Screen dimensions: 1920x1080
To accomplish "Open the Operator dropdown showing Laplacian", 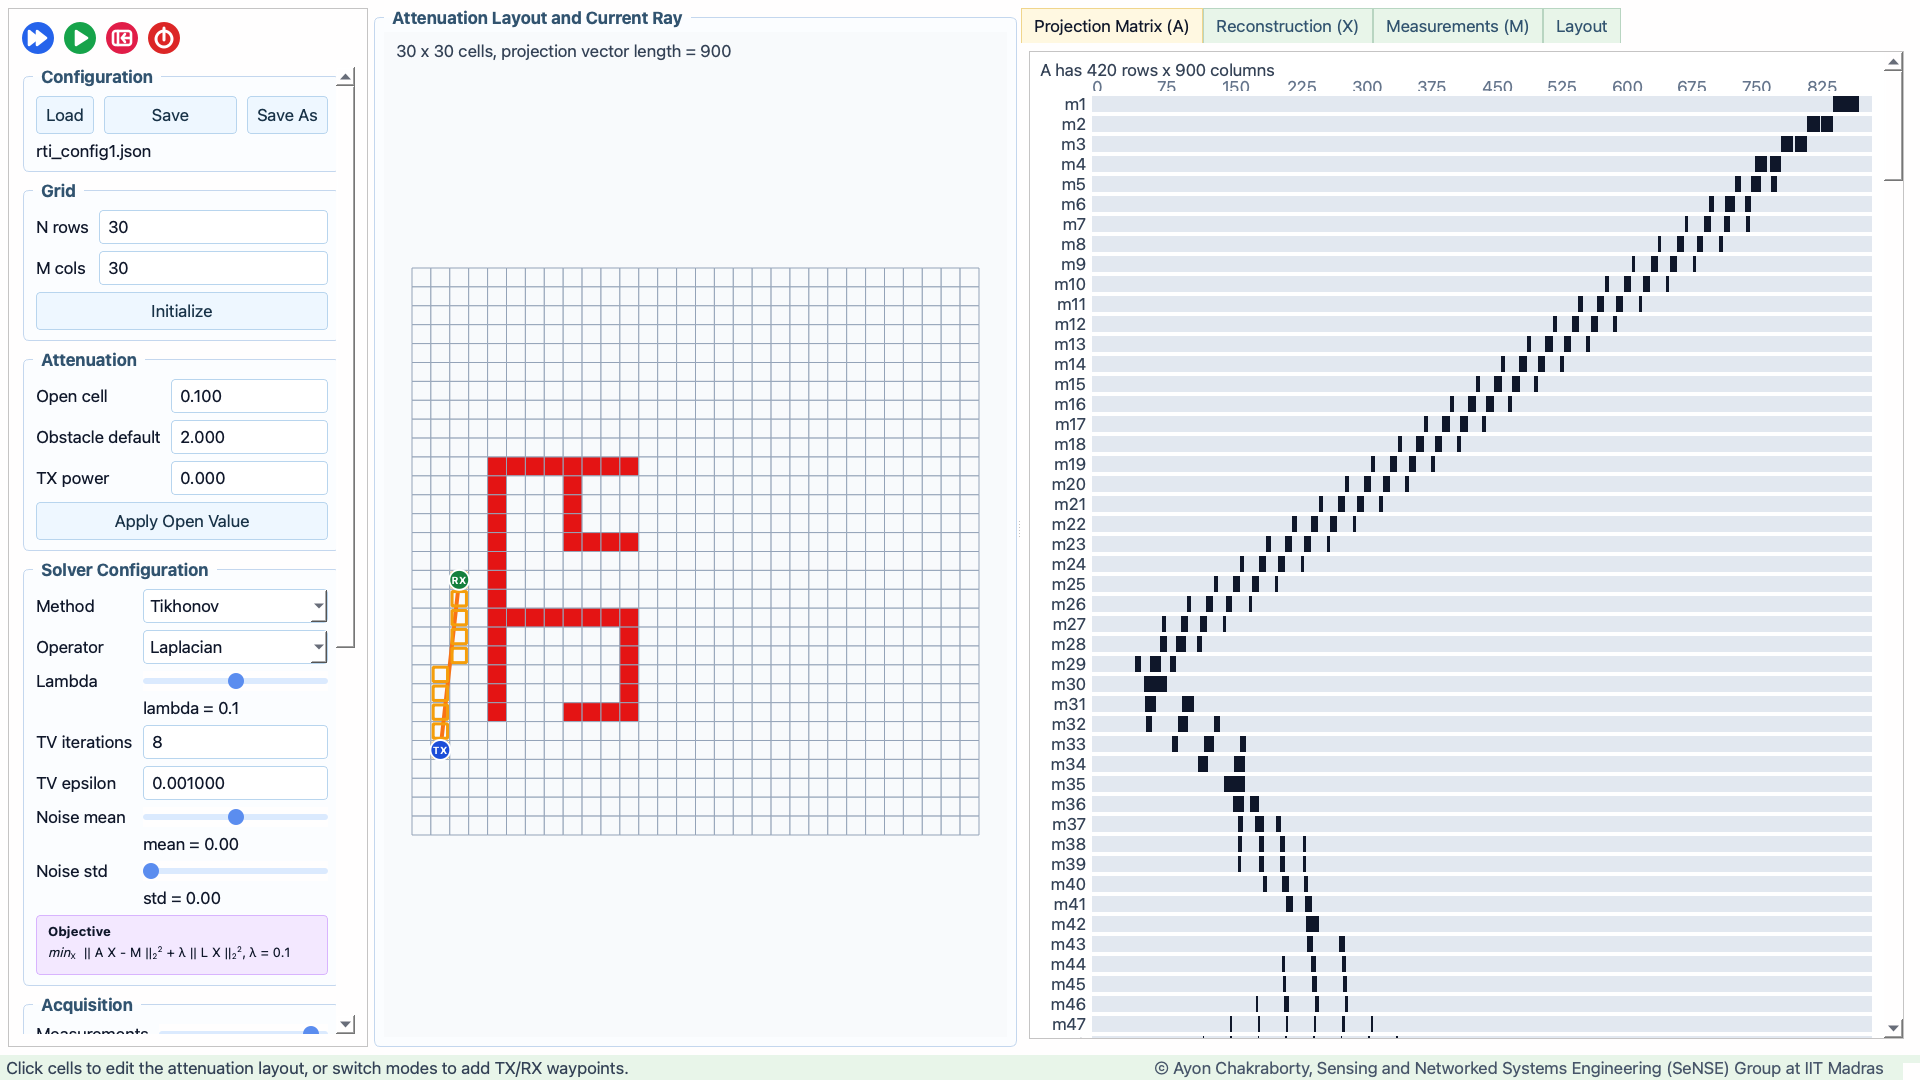I will (x=235, y=647).
